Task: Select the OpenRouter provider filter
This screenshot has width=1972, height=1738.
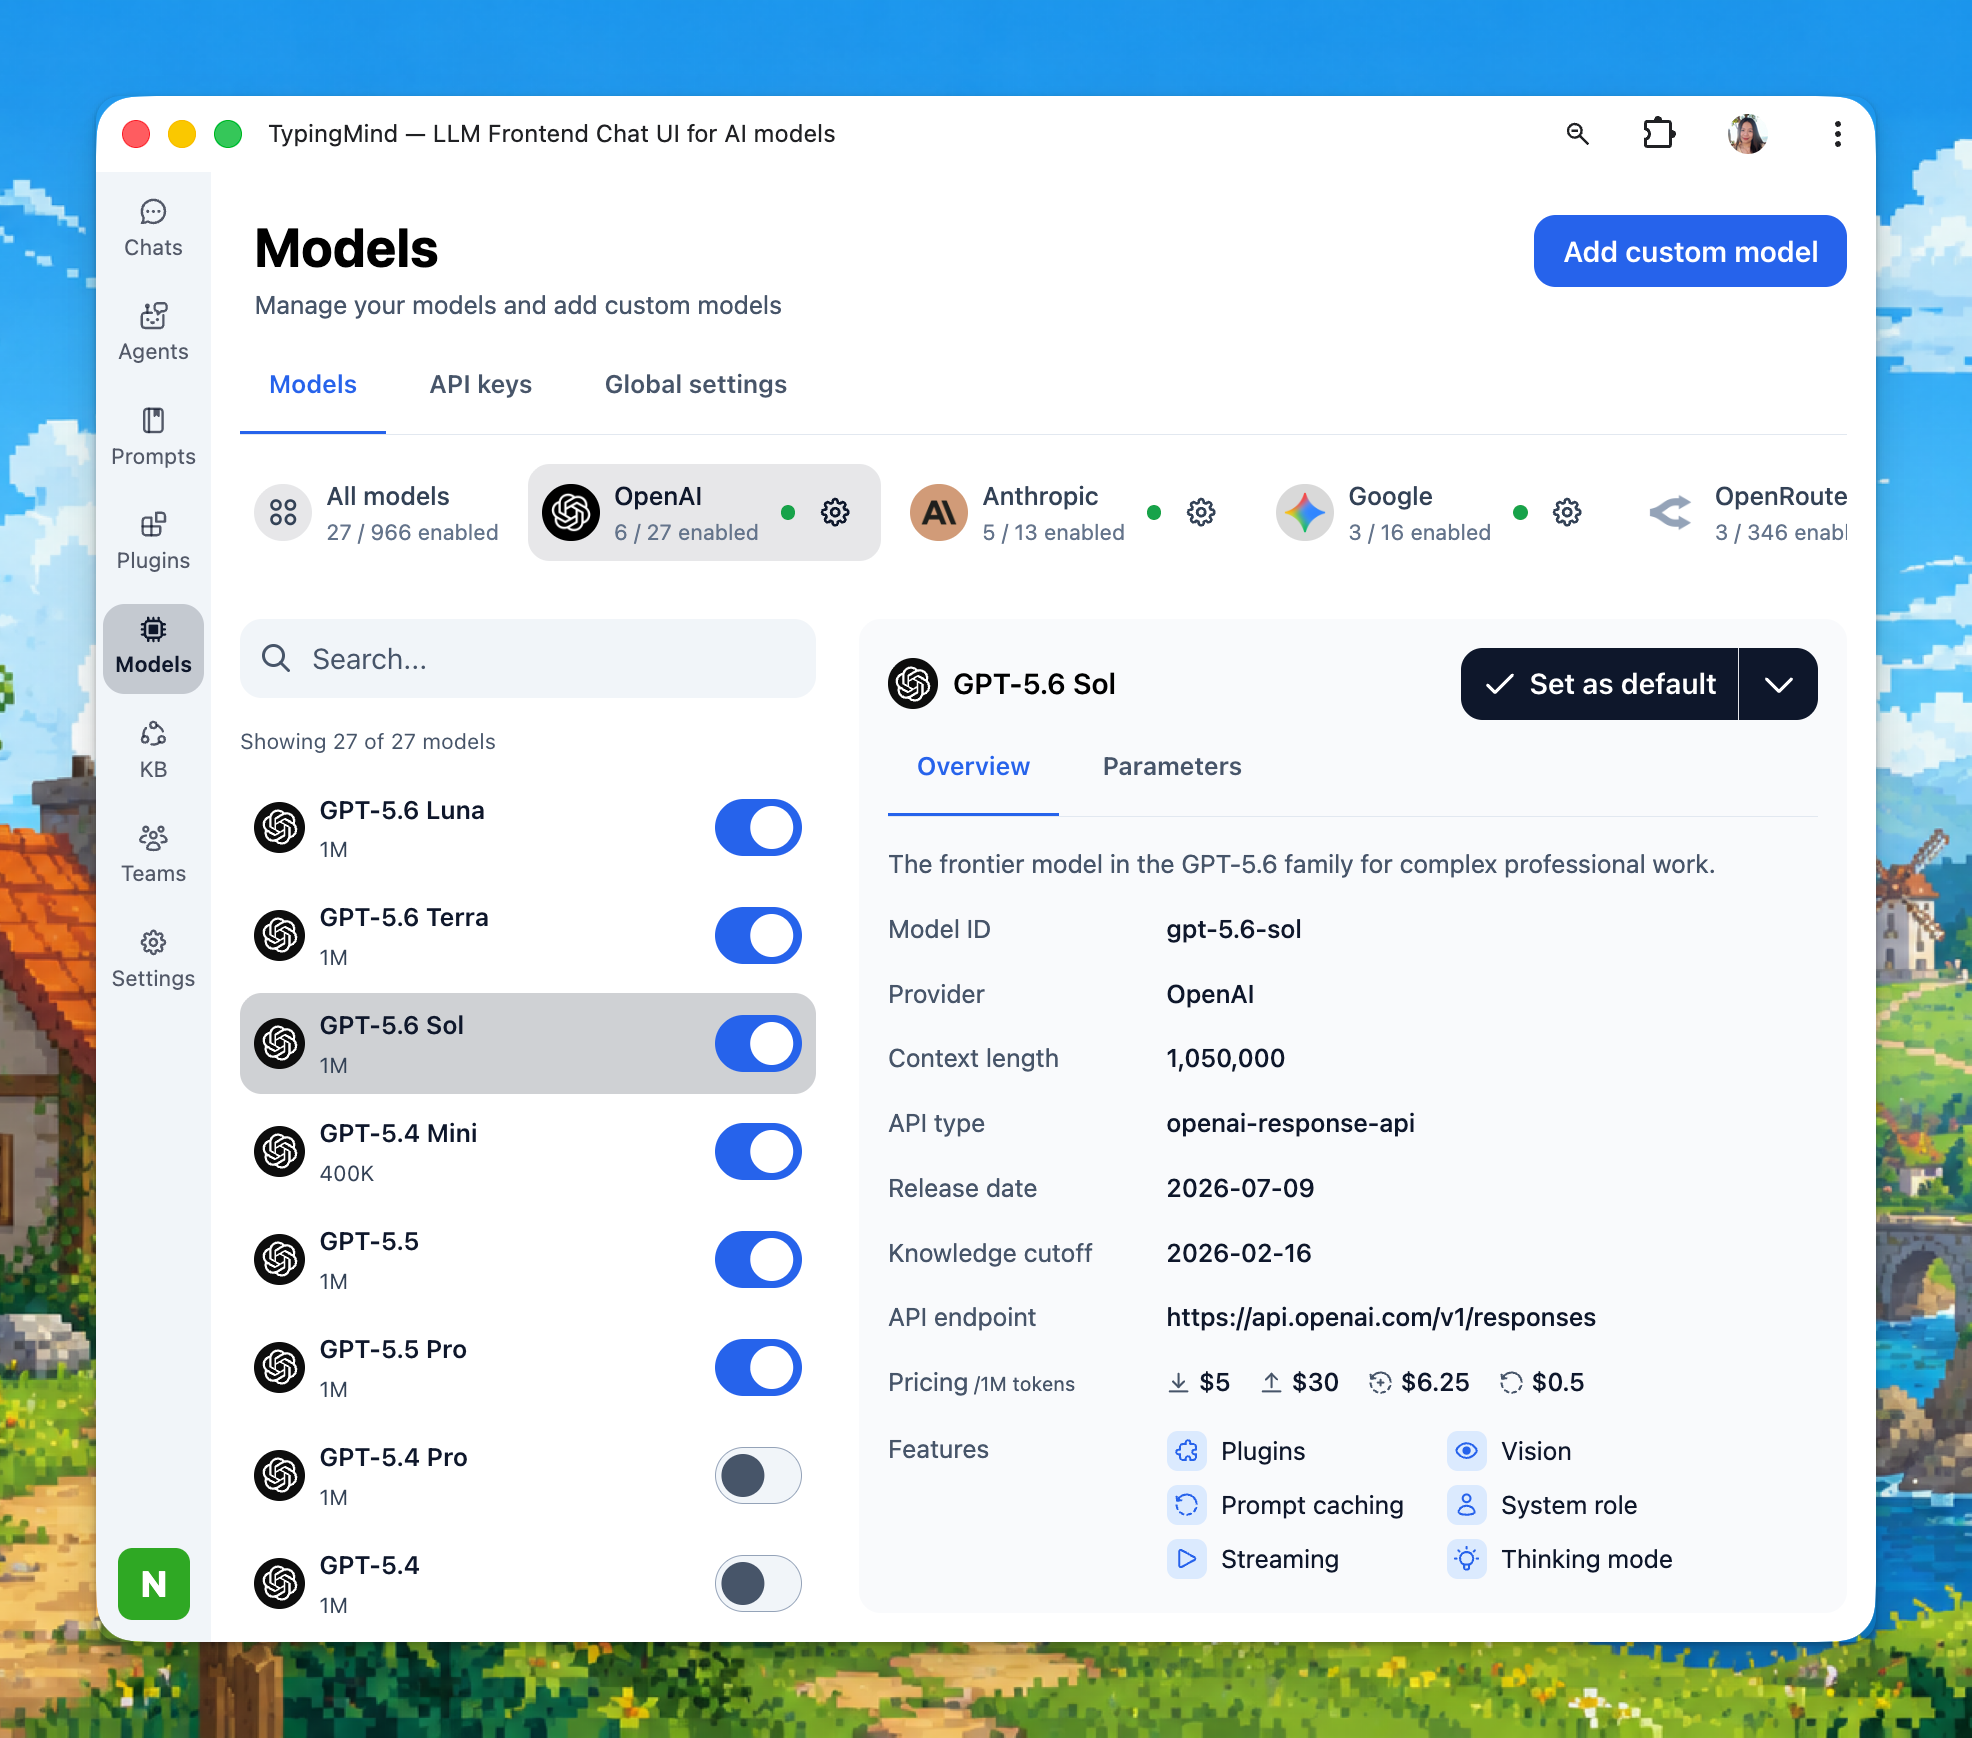Action: pyautogui.click(x=1740, y=513)
